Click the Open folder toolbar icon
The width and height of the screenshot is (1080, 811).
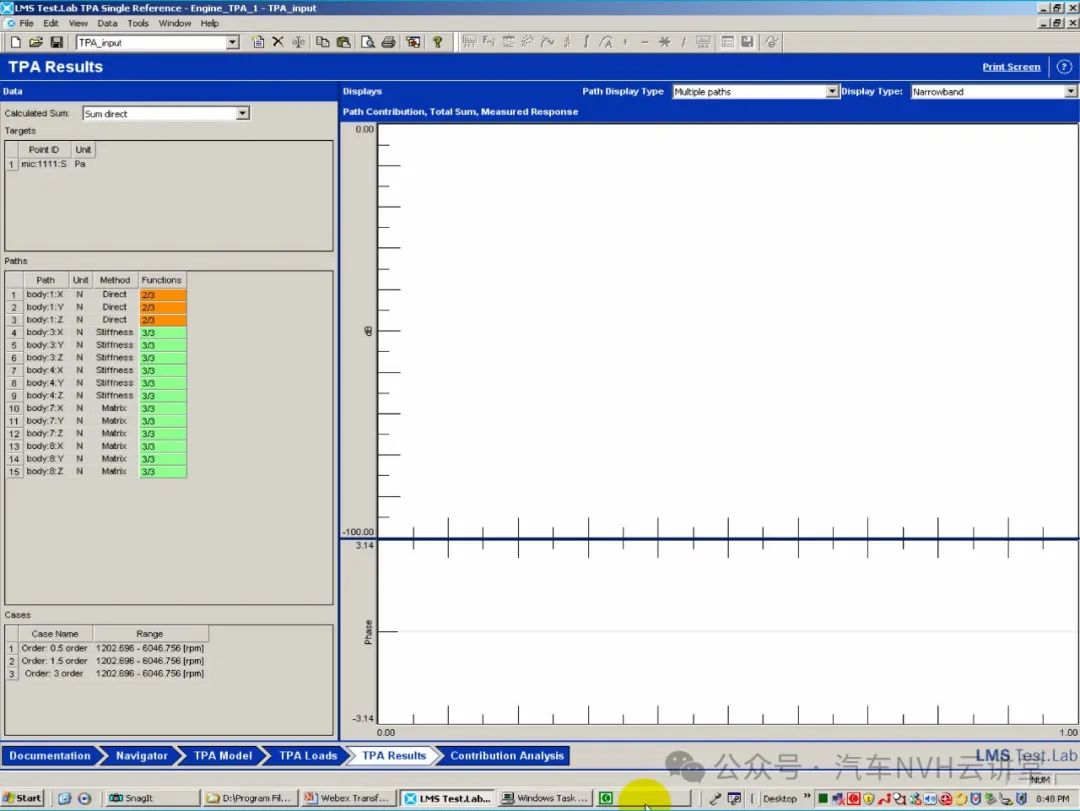point(36,42)
